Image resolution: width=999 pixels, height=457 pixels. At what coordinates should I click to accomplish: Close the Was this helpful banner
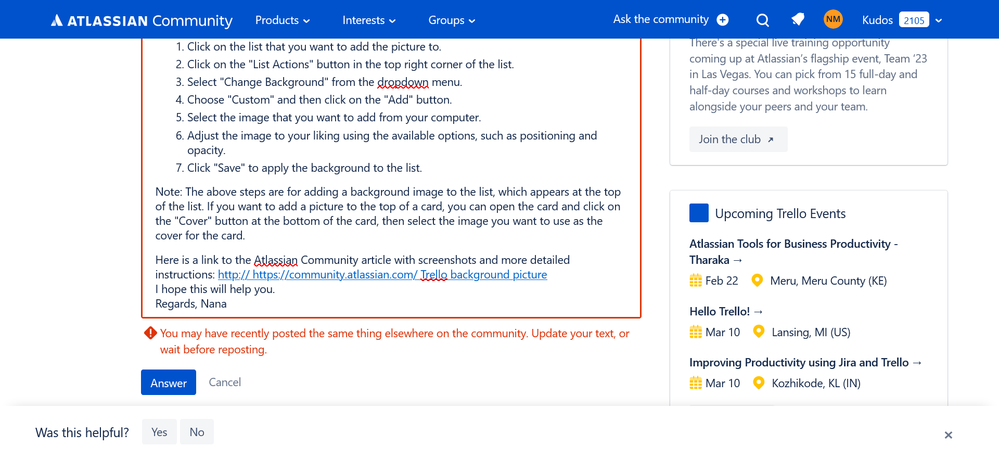(x=948, y=435)
